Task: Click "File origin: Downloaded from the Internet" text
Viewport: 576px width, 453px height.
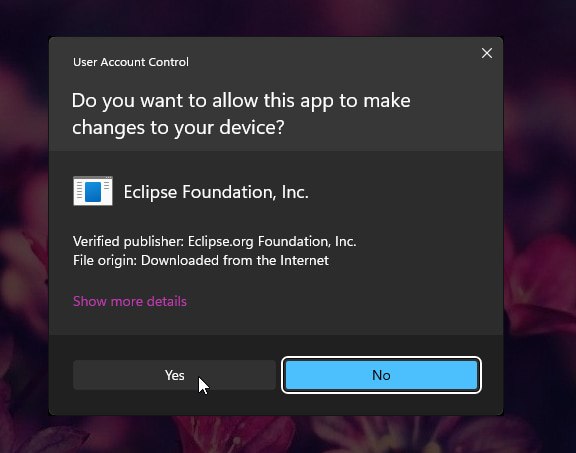Action: coord(201,260)
